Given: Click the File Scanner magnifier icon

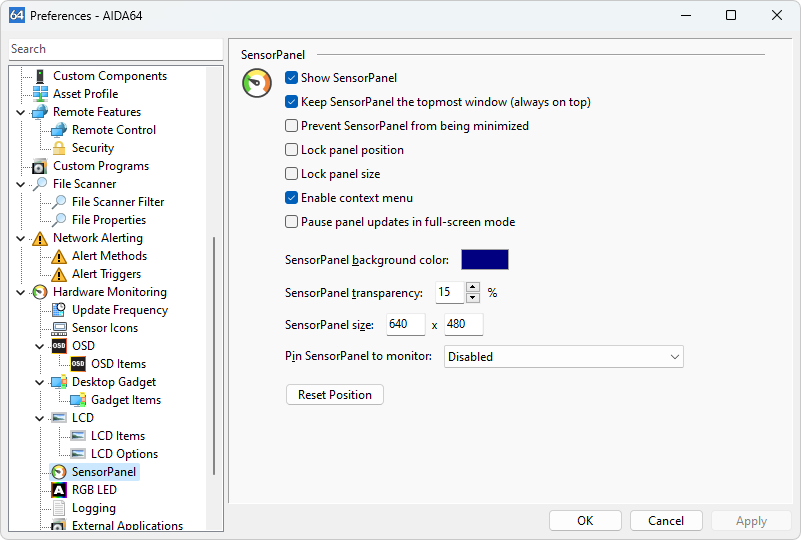Looking at the screenshot, I should (40, 184).
